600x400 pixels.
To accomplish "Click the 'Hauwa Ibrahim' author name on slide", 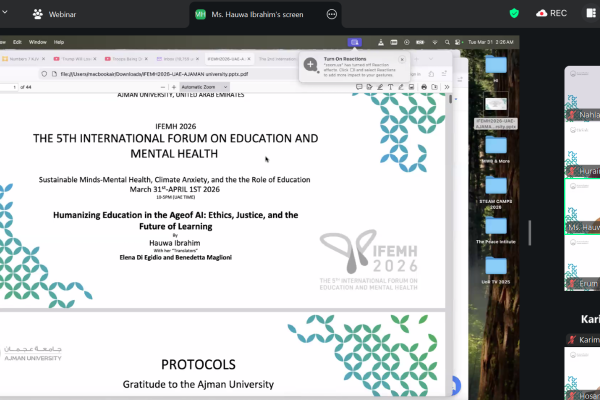I will pyautogui.click(x=175, y=243).
